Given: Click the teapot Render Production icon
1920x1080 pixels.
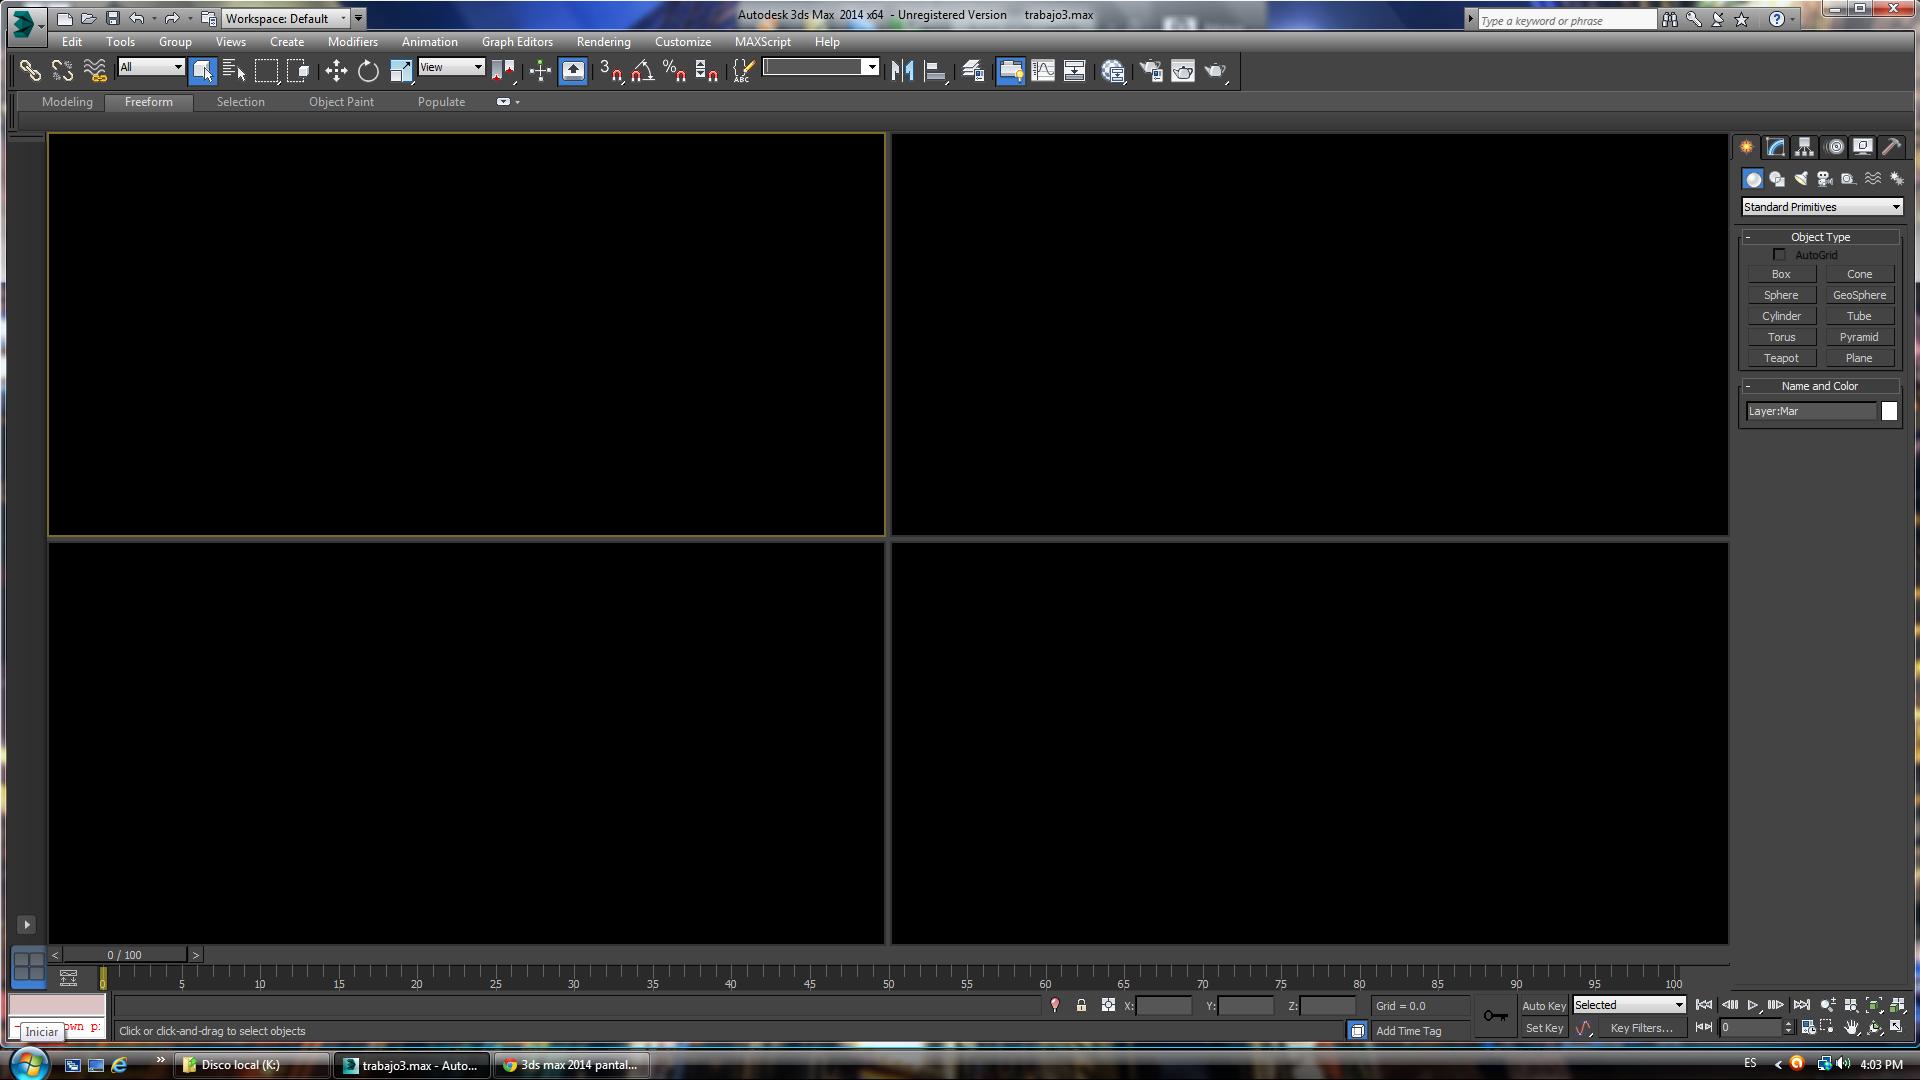Looking at the screenshot, I should tap(1214, 71).
